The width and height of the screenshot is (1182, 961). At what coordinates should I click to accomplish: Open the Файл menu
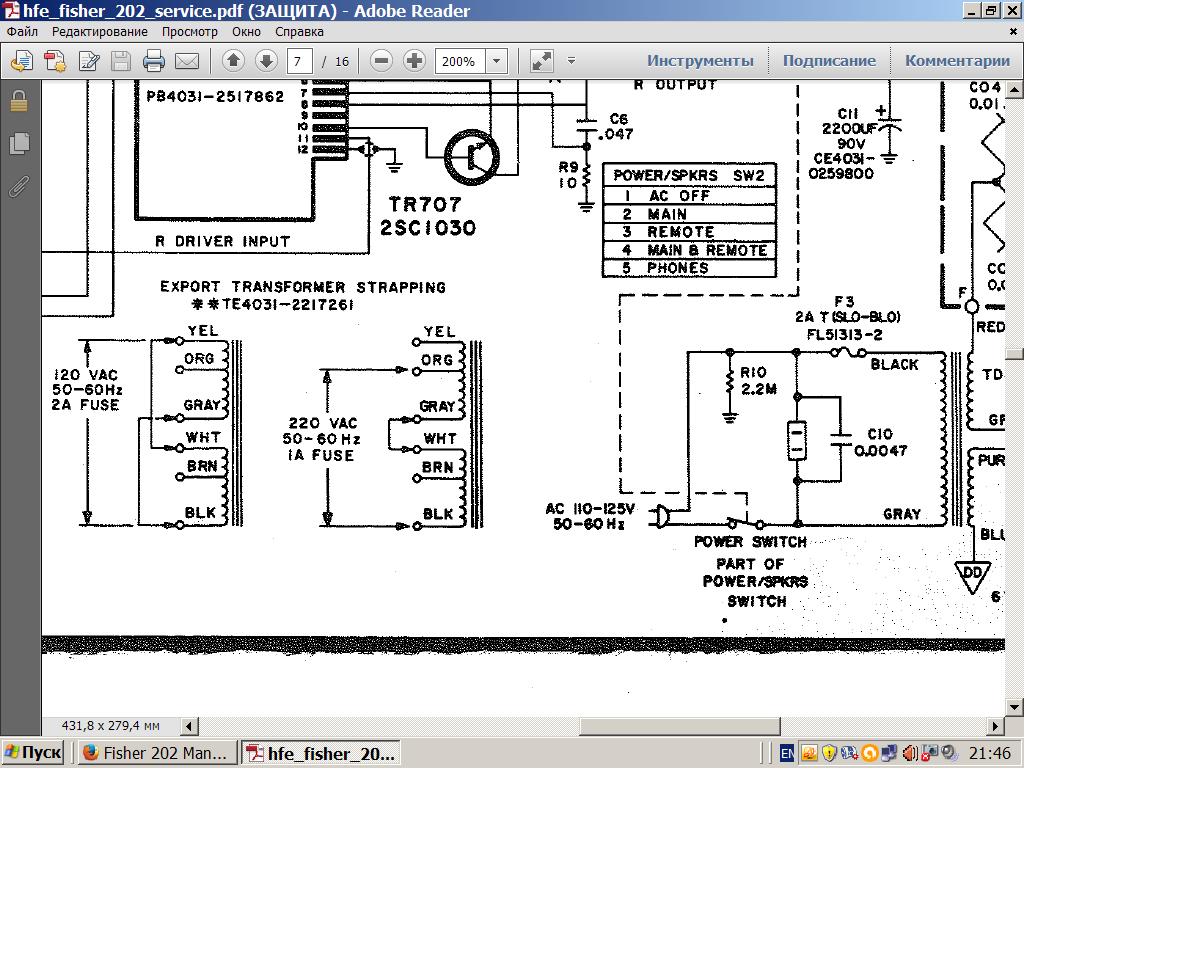(x=22, y=31)
